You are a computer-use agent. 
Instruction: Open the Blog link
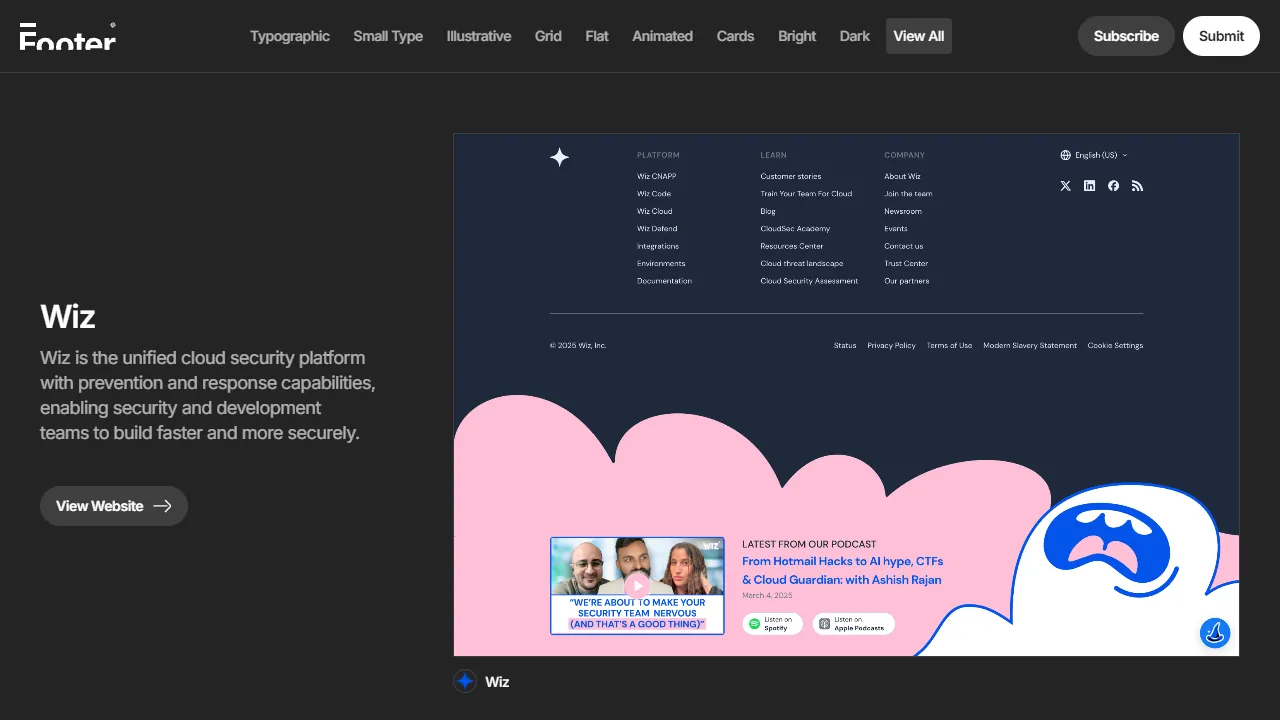click(768, 211)
